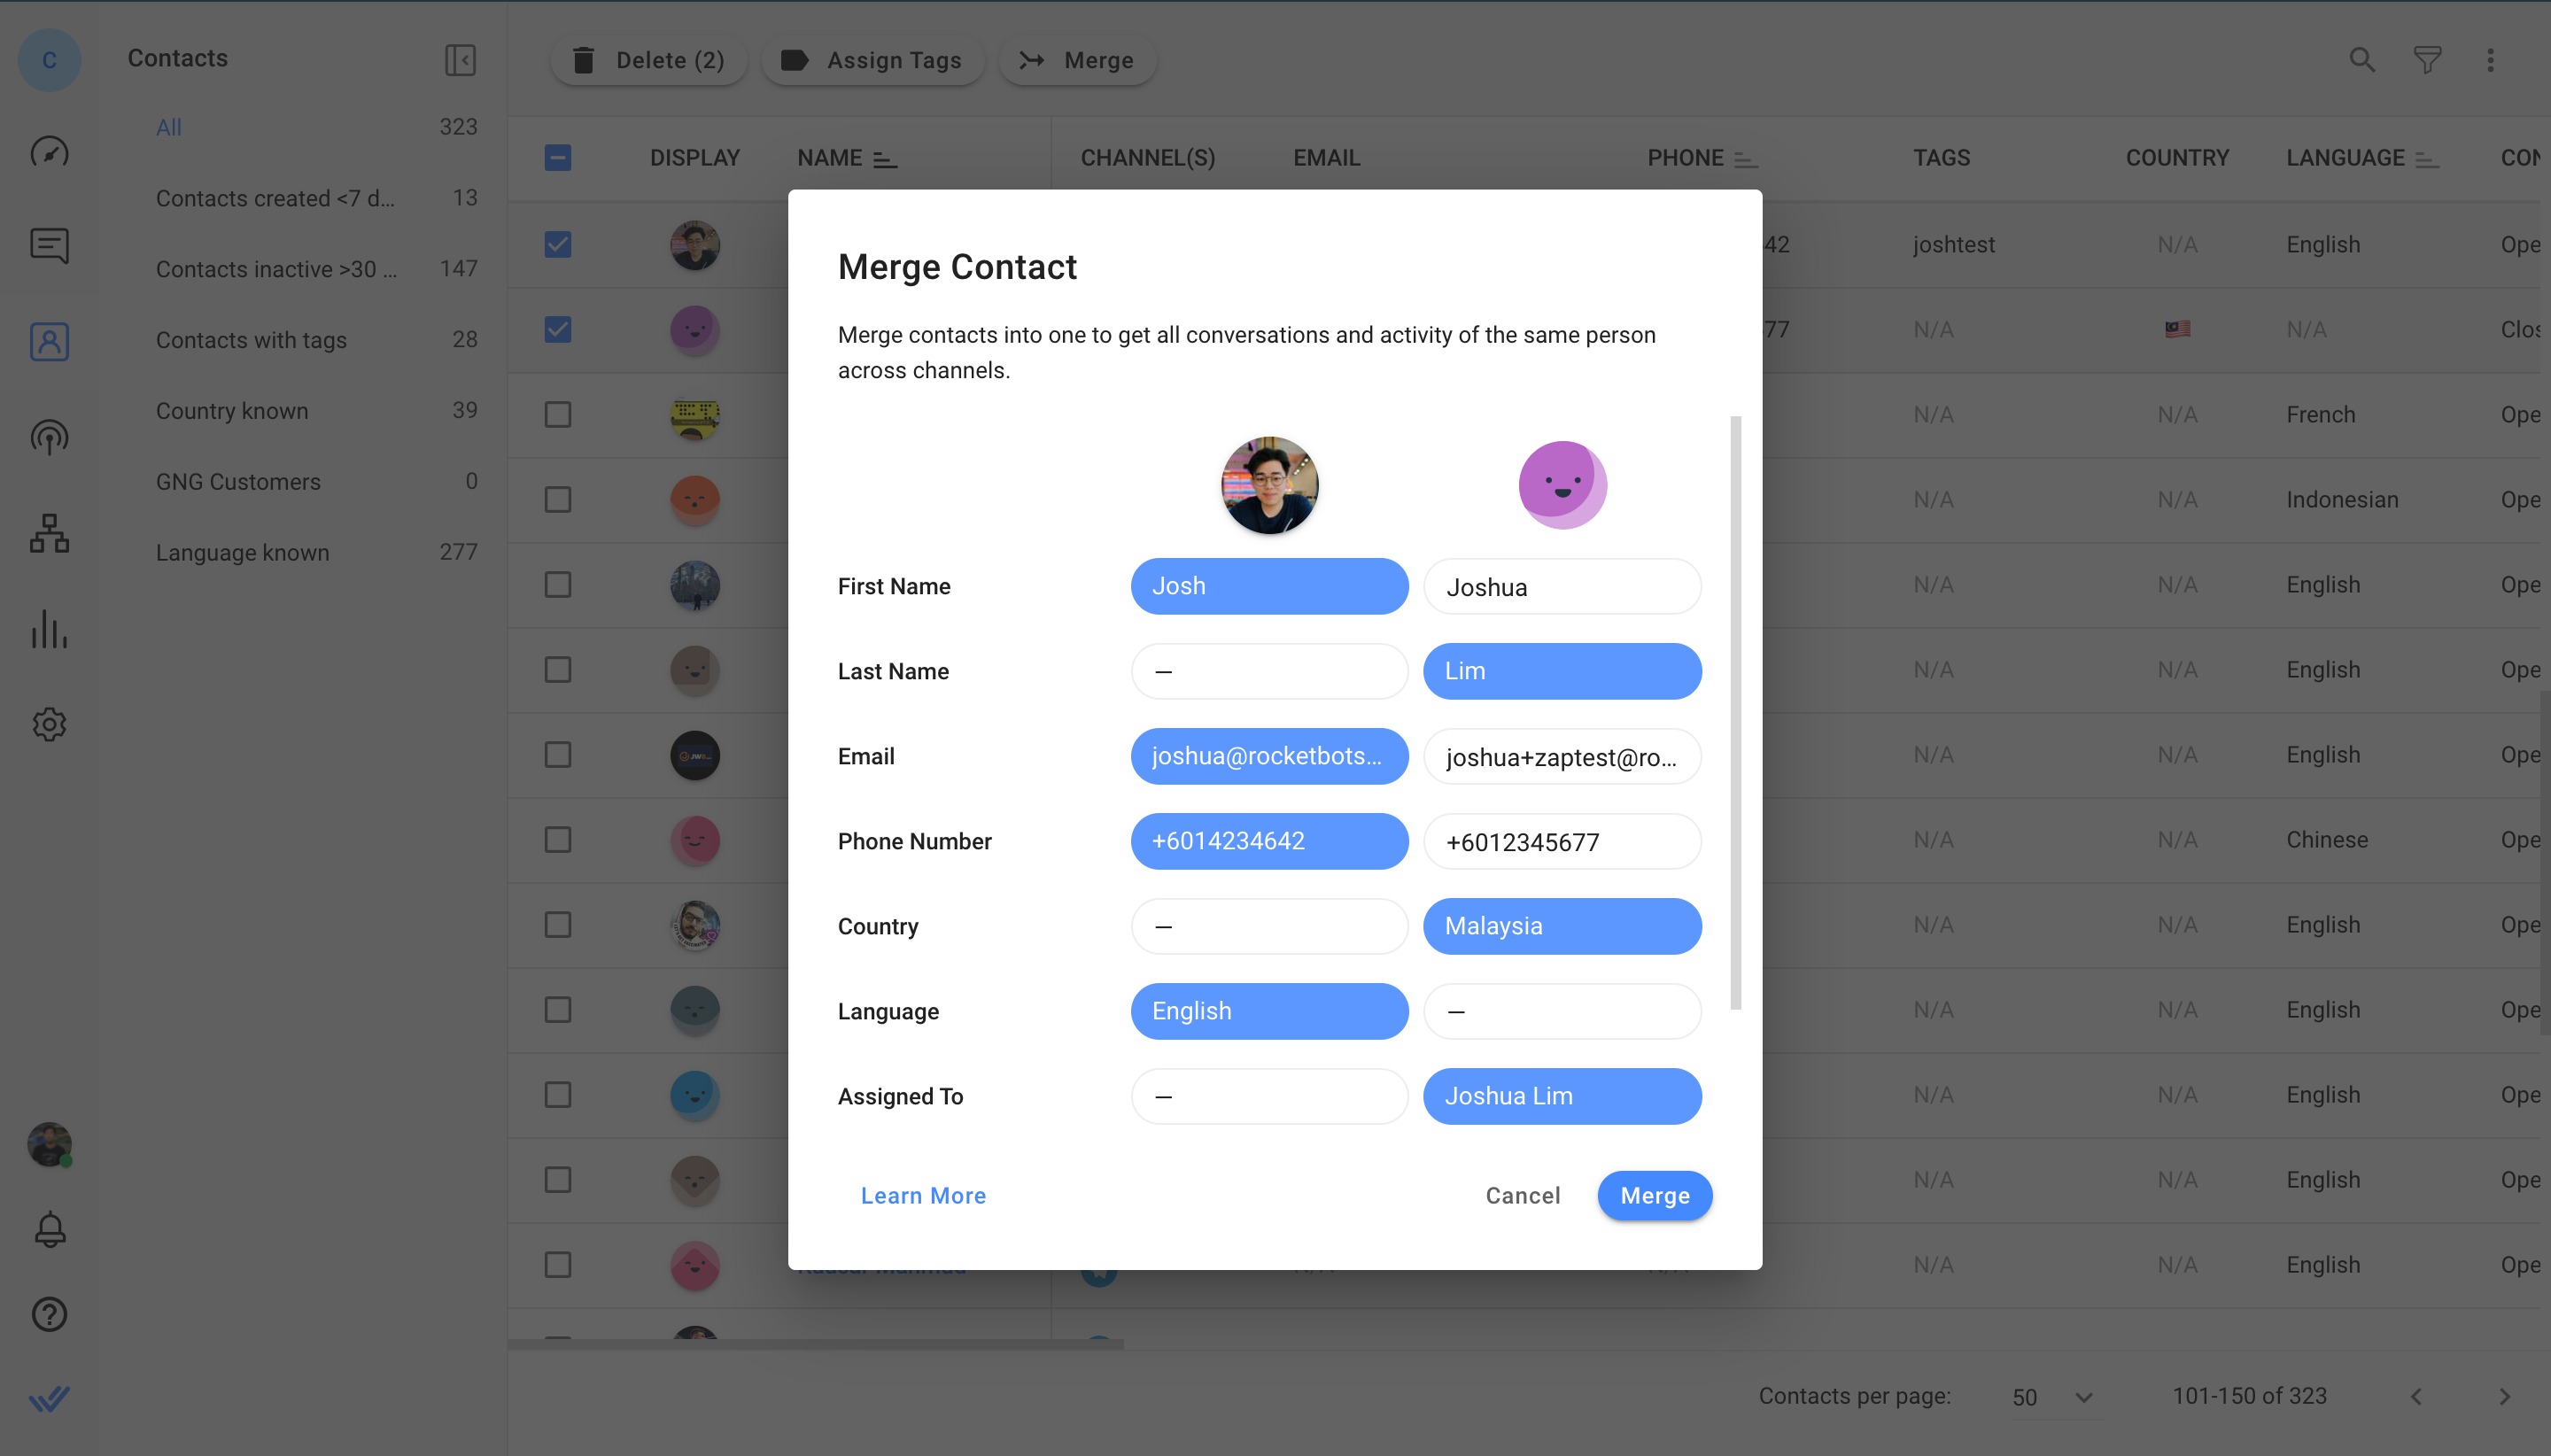Select Joshua's first name field
This screenshot has width=2551, height=1456.
pyautogui.click(x=1561, y=585)
